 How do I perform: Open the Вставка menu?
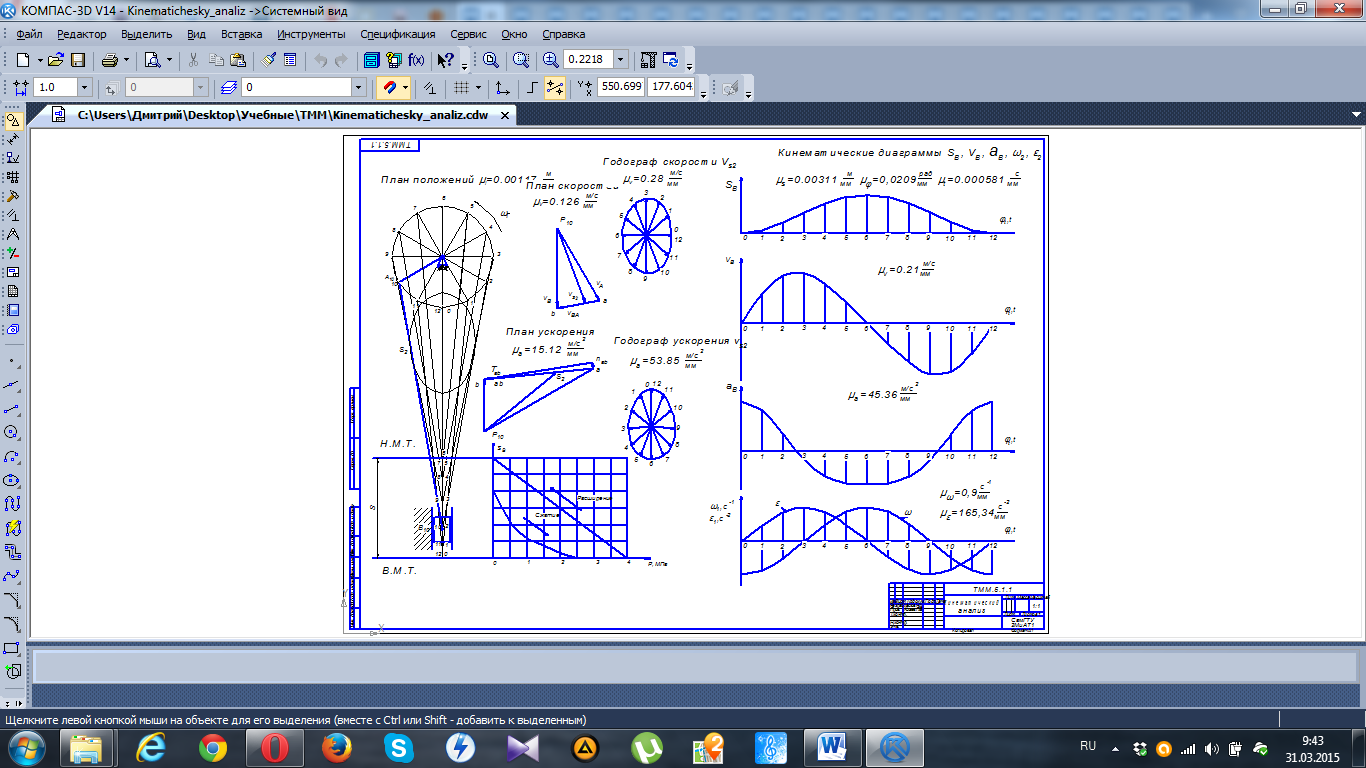coord(241,34)
